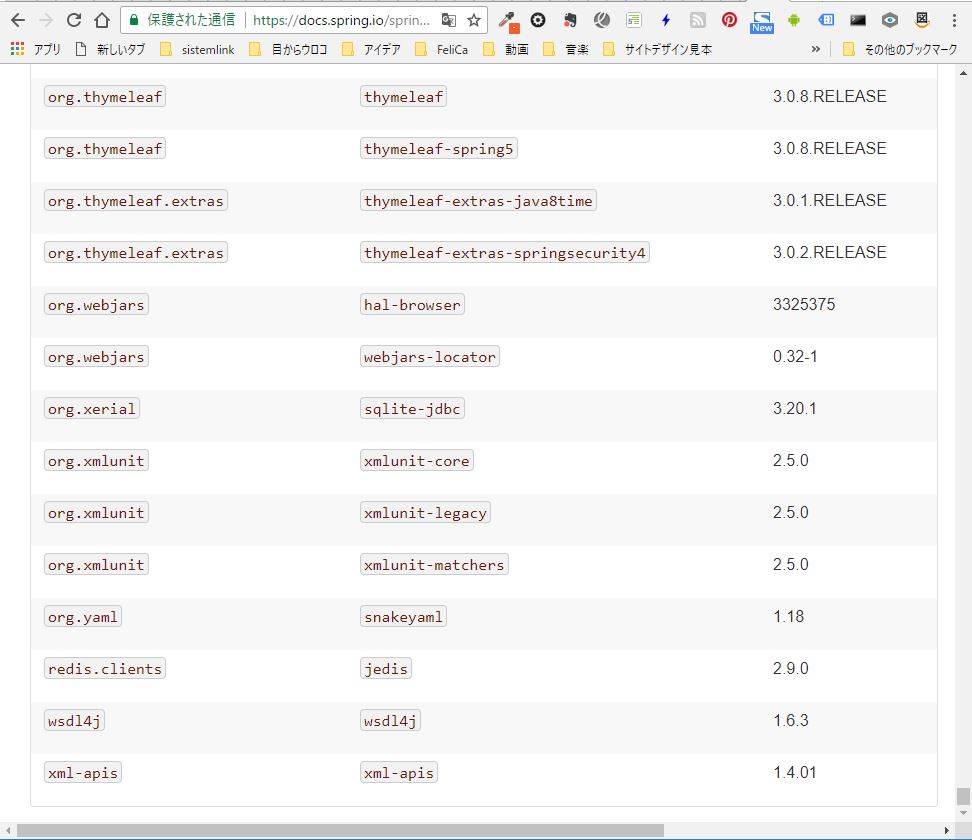Open the 目からウロコ bookmark folder
The width and height of the screenshot is (972, 840).
click(288, 49)
